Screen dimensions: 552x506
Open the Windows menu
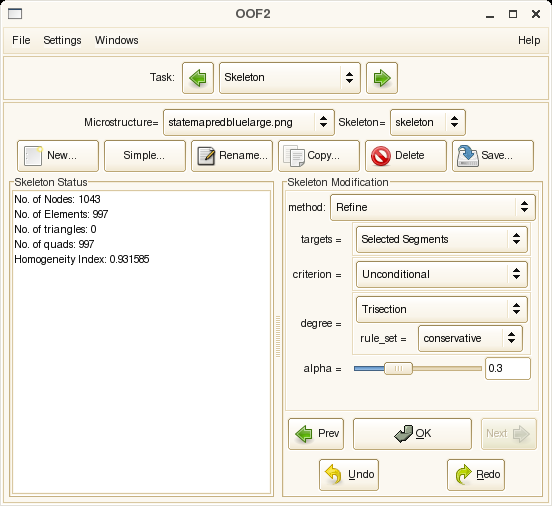pyautogui.click(x=117, y=40)
